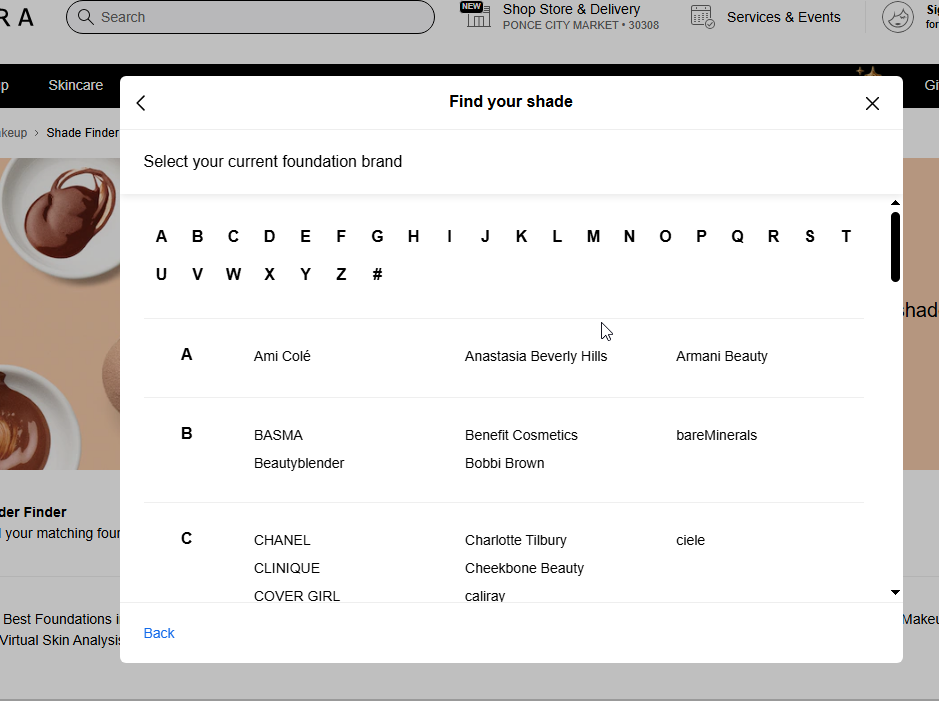Select the CLINIQUE brand
This screenshot has width=939, height=701.
[x=286, y=568]
